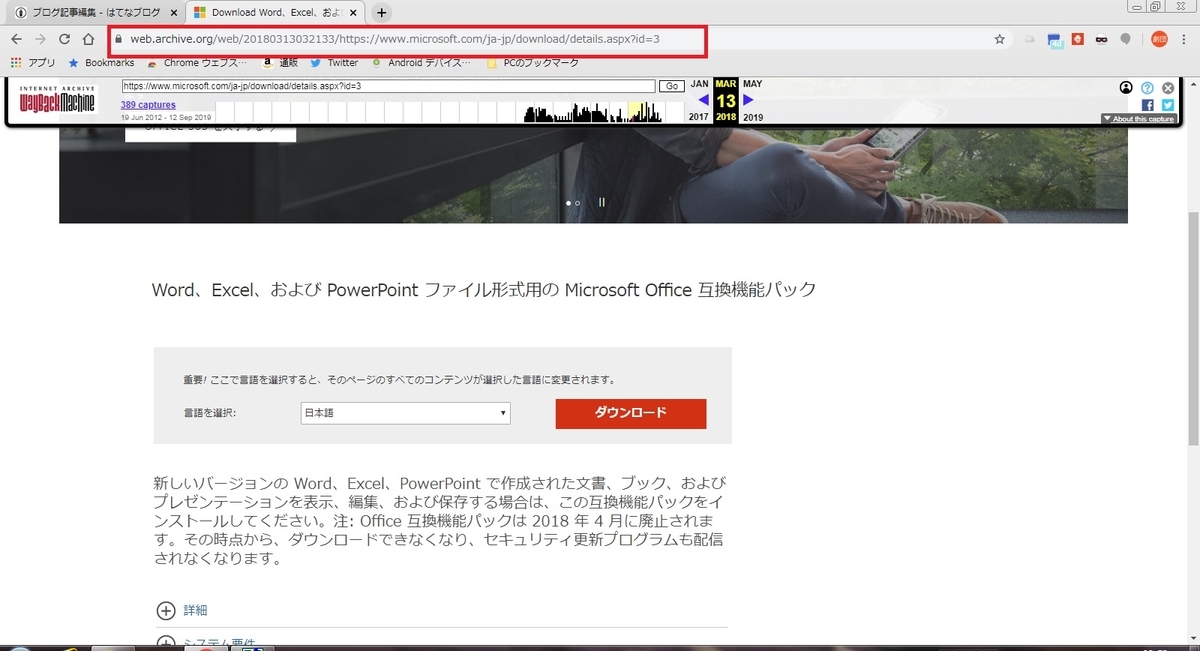Open the PCのブックマーク folder
This screenshot has height=651, width=1200.
coord(534,62)
